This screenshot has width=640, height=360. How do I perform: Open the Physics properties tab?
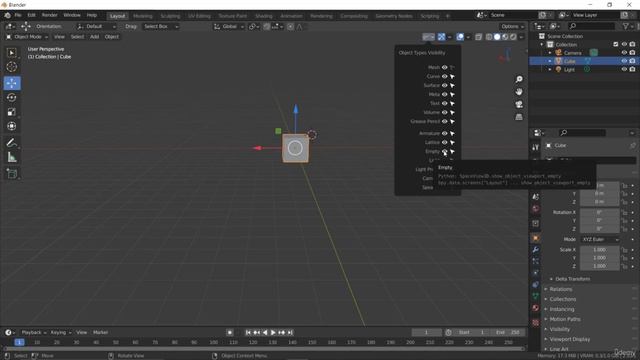(536, 273)
